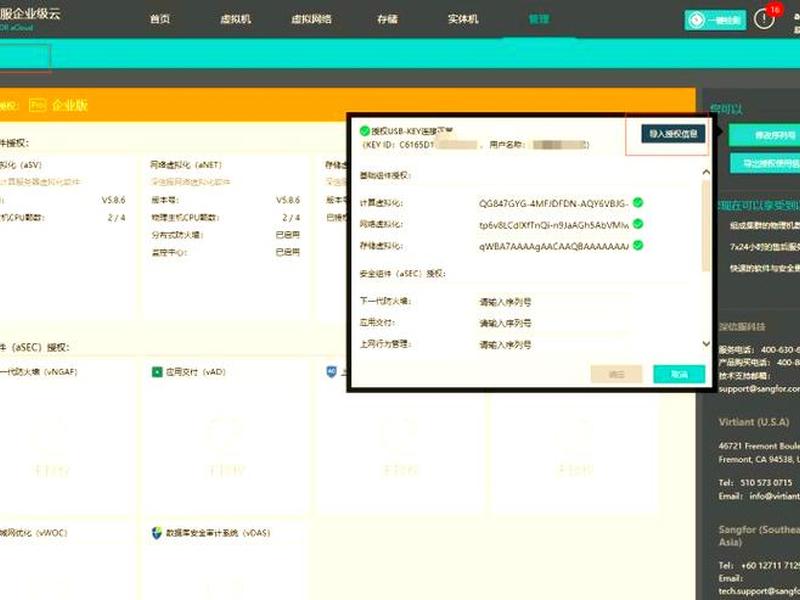Select the 实体机 tab
This screenshot has width=800, height=600.
[x=463, y=19]
